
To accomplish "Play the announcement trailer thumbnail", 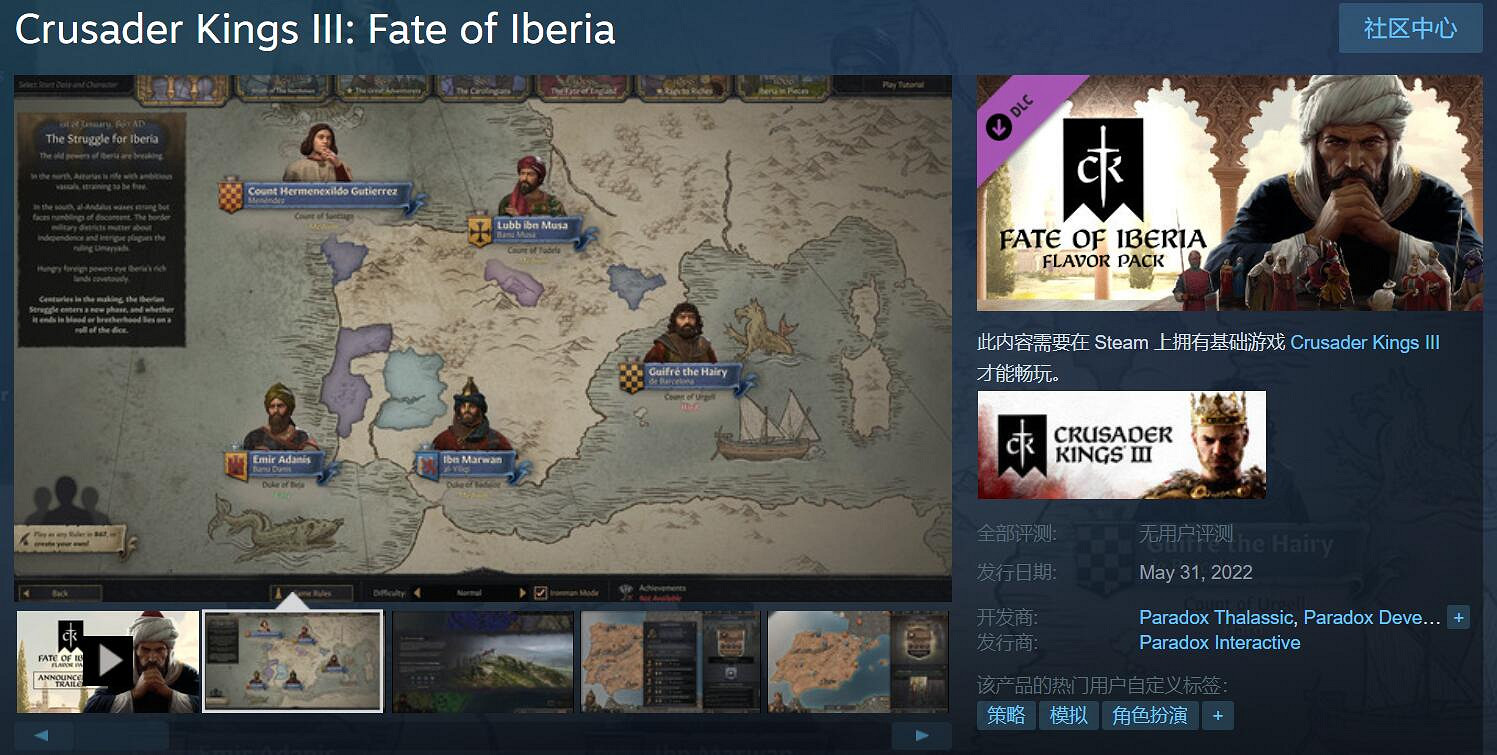I will (x=108, y=661).
